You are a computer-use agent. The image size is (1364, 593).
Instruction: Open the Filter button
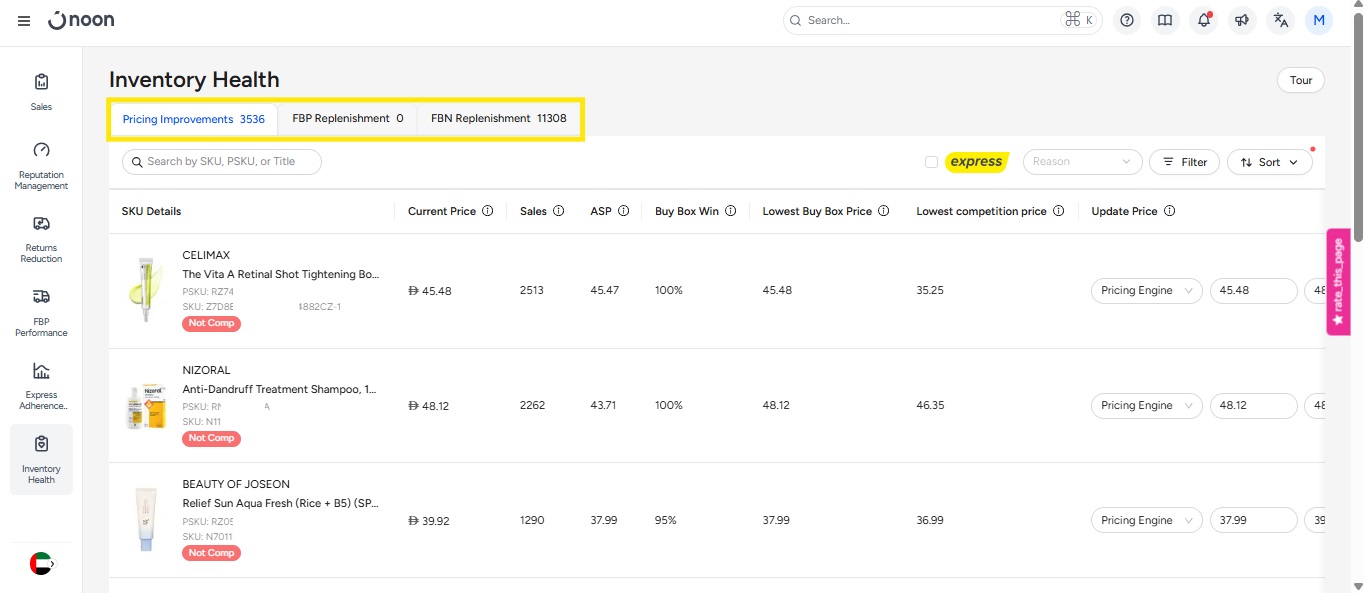pyautogui.click(x=1184, y=162)
